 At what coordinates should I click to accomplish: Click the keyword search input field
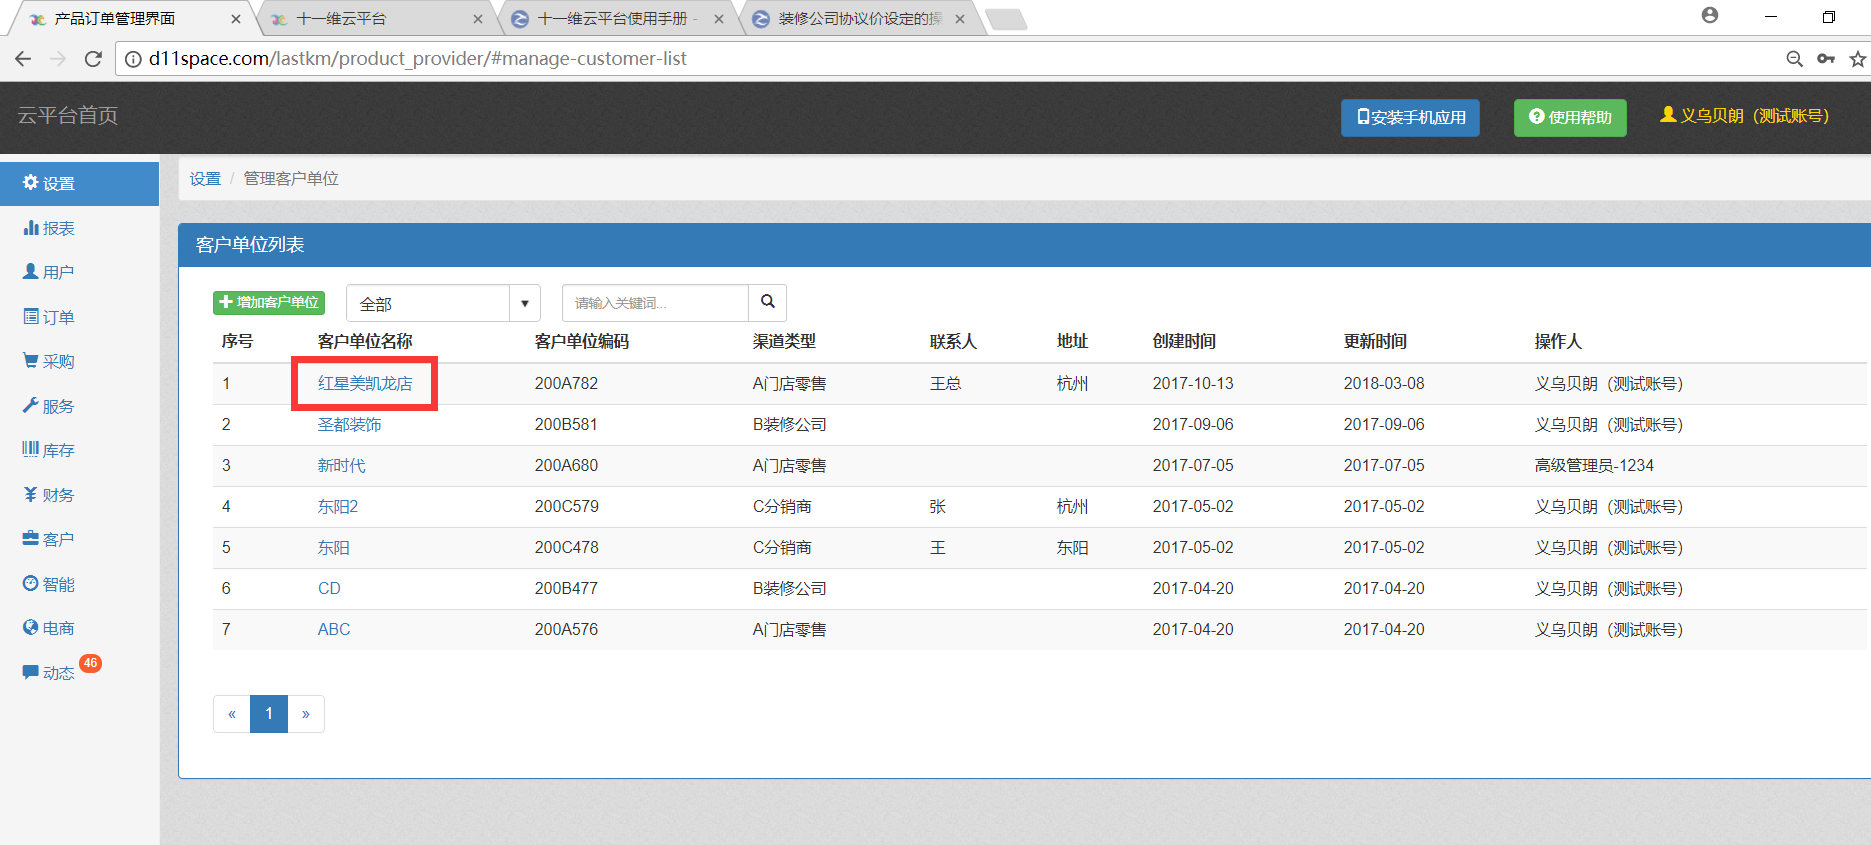pos(655,303)
